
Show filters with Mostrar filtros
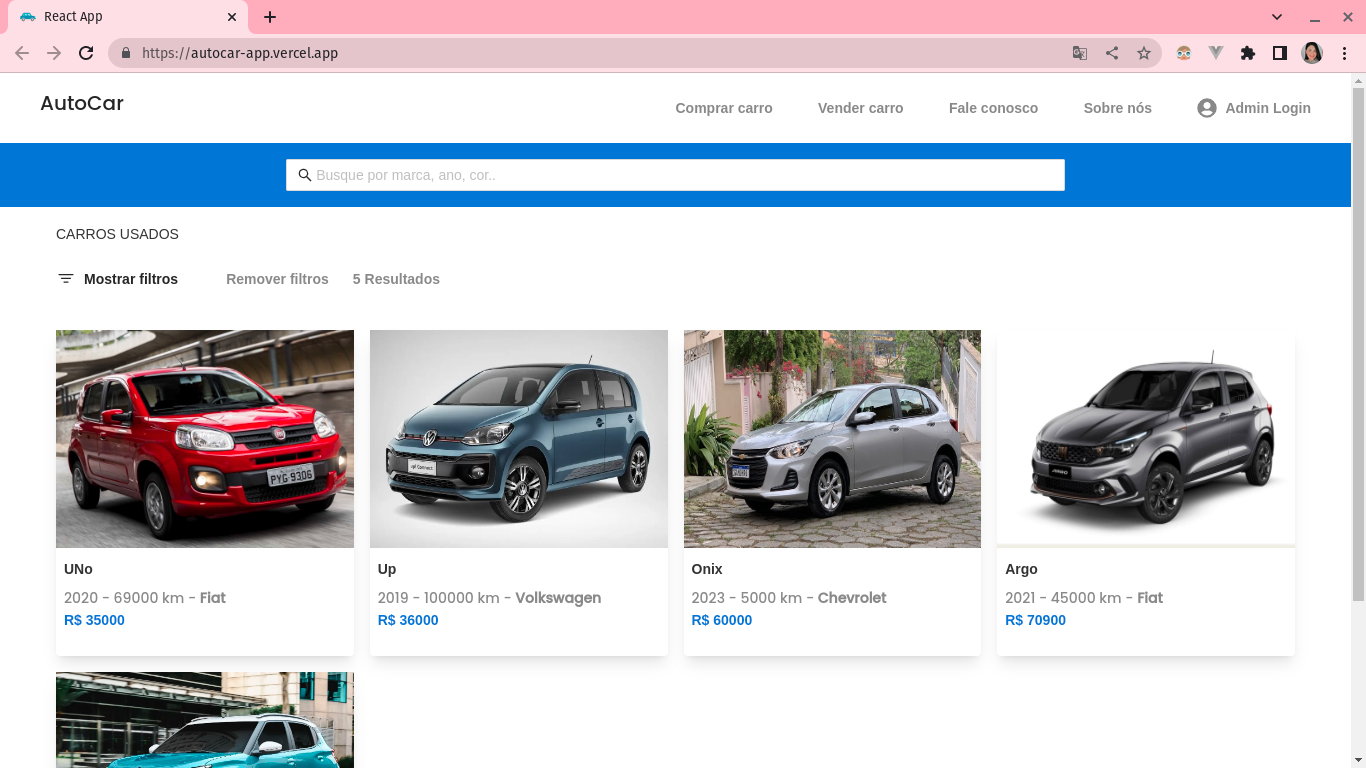118,279
